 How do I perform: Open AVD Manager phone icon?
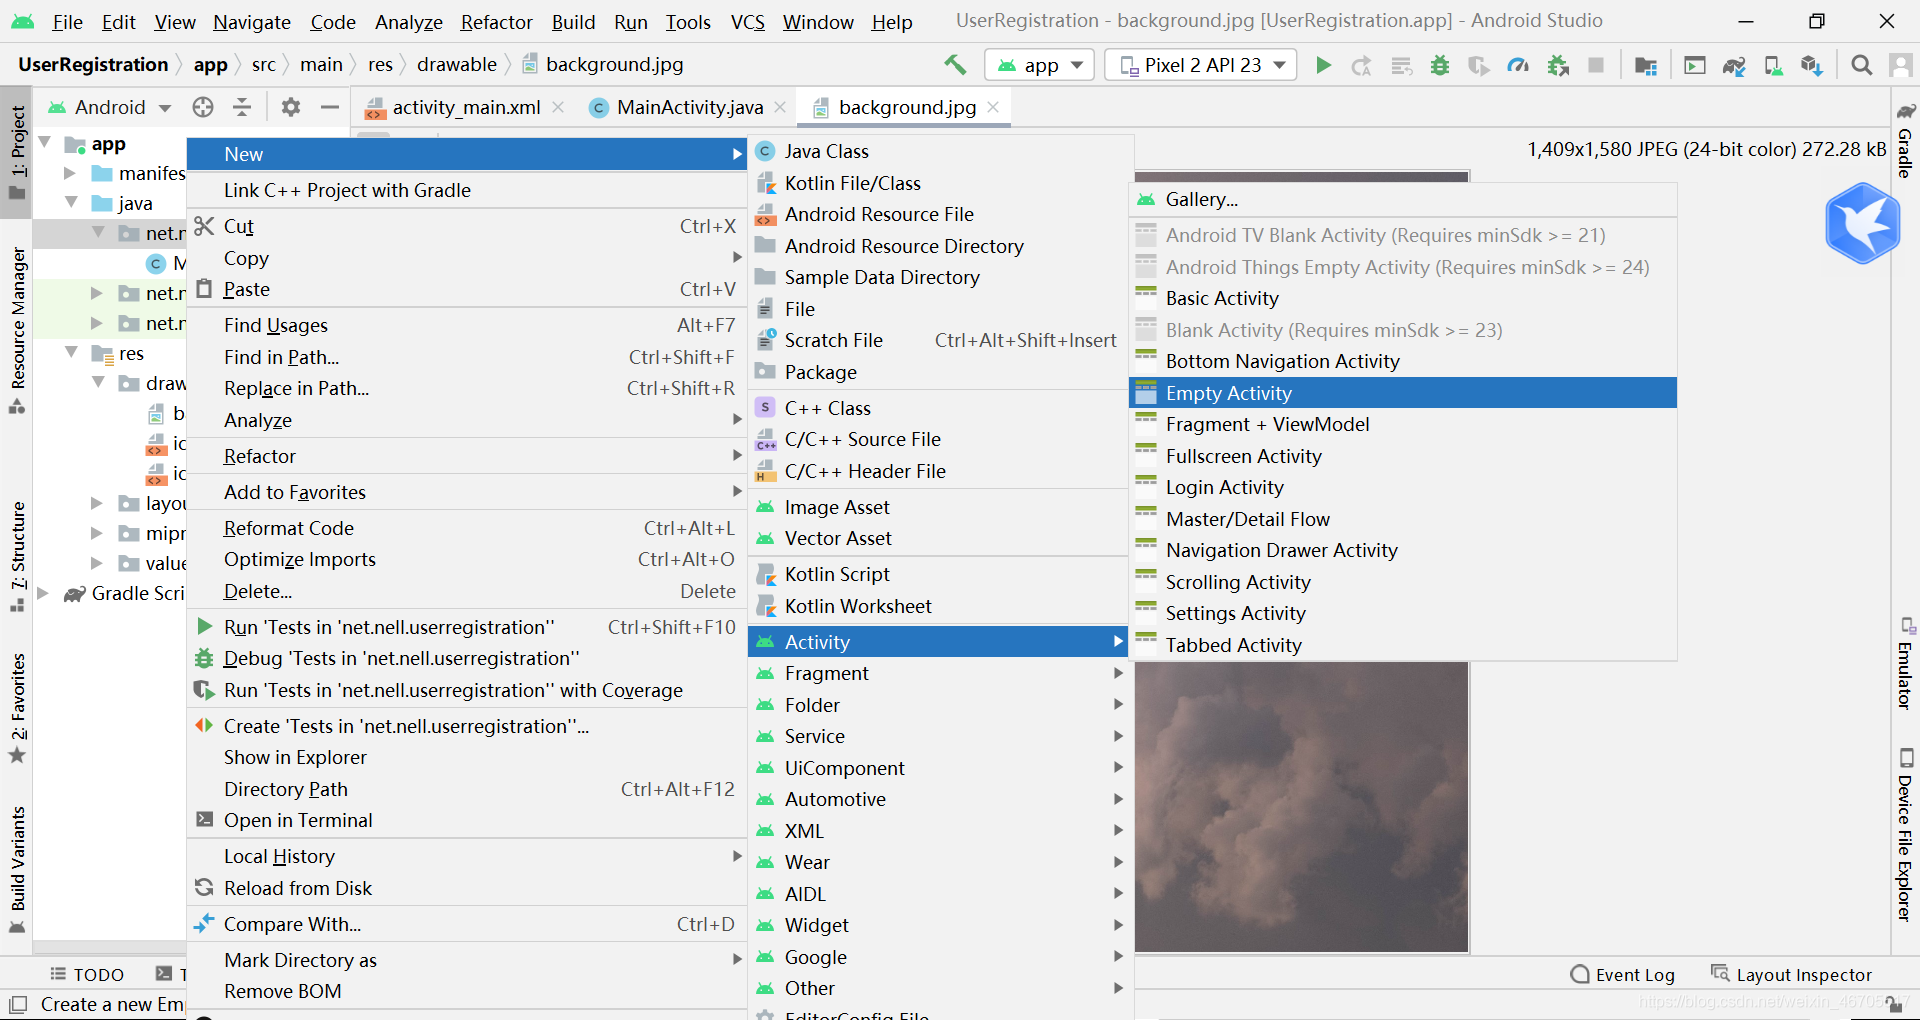pyautogui.click(x=1773, y=65)
